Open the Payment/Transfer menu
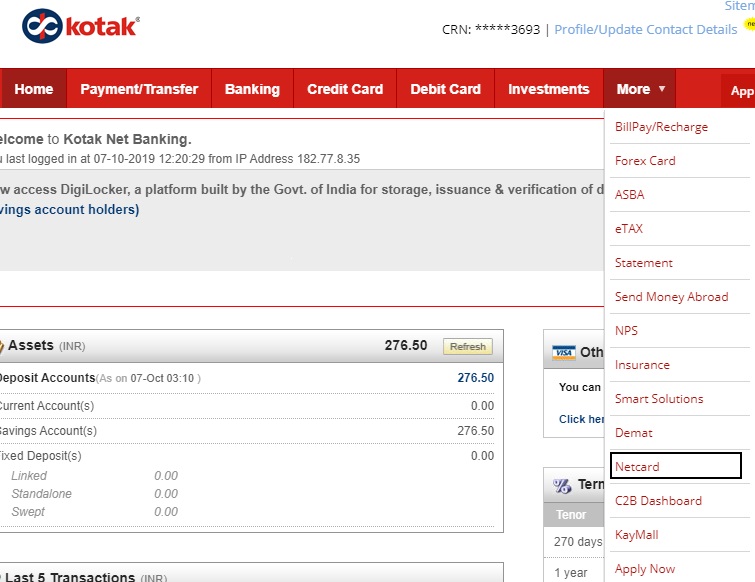Viewport: 755px width, 582px height. click(x=139, y=89)
